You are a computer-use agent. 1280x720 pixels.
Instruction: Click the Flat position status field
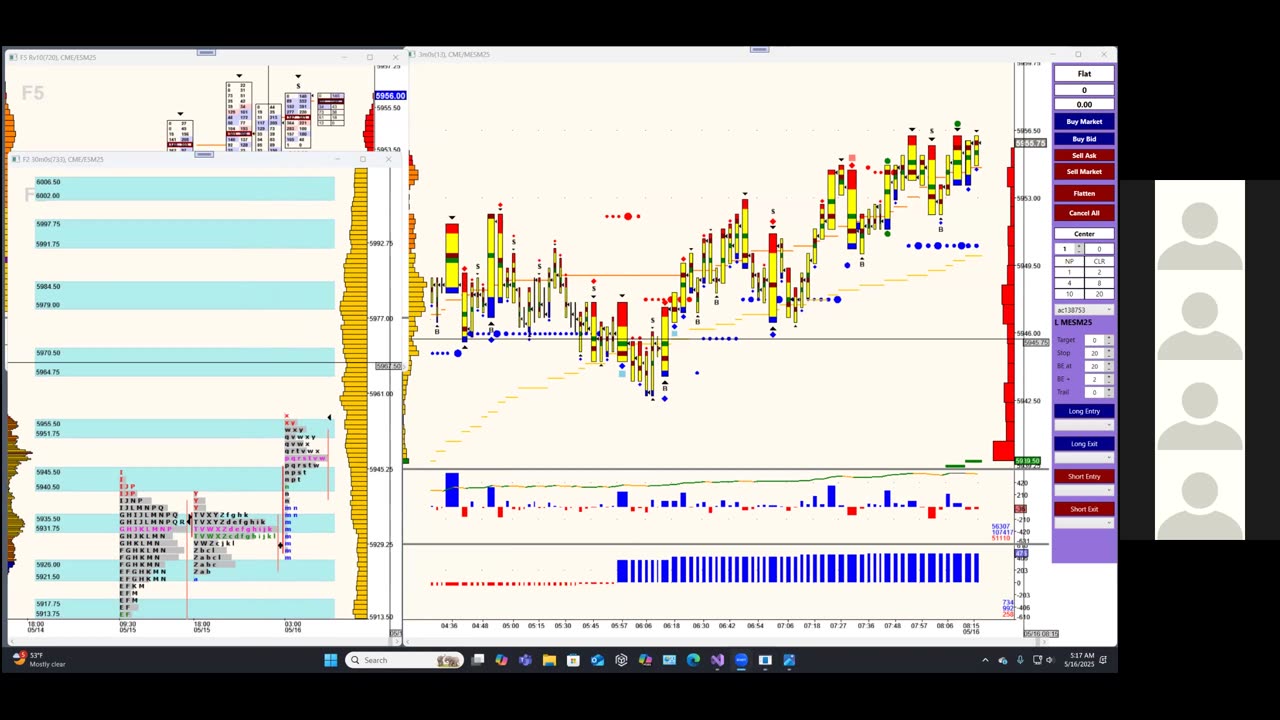click(1084, 73)
